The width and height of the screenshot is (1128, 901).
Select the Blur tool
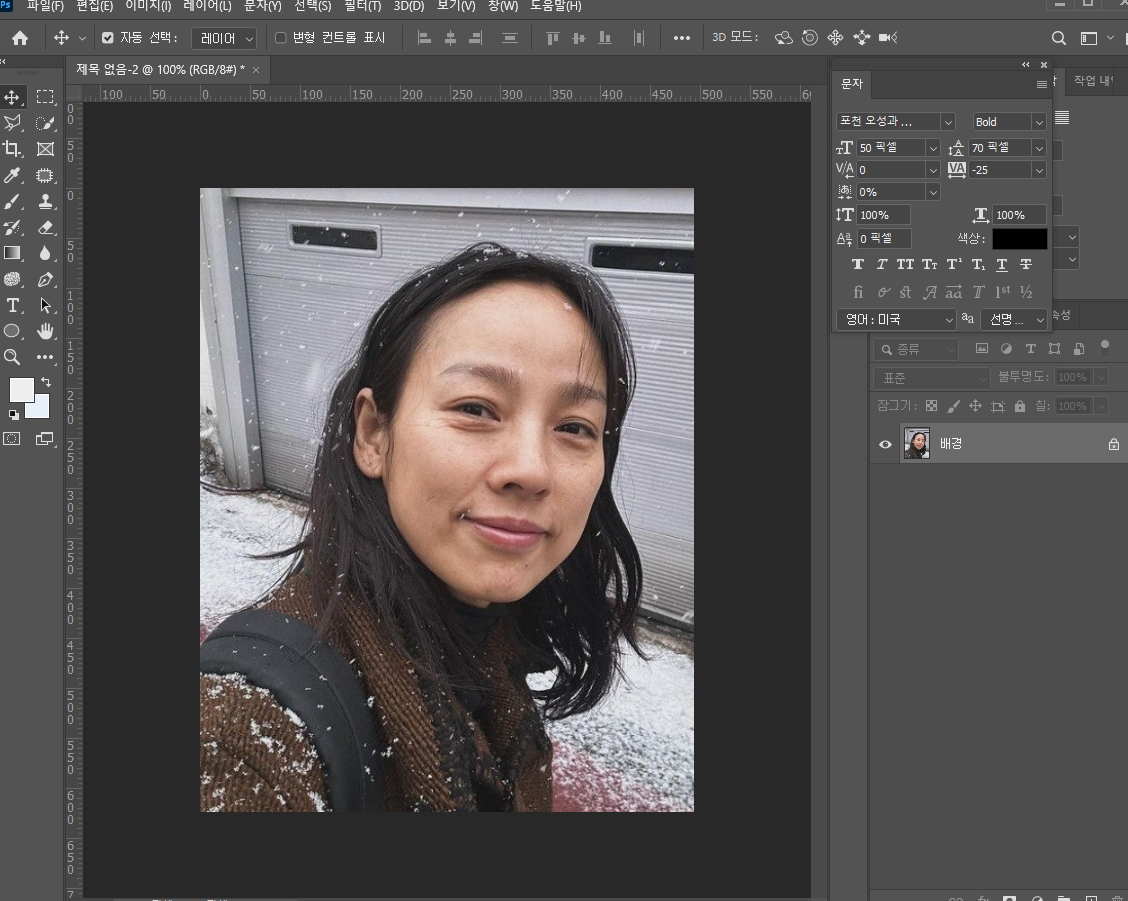click(45, 253)
